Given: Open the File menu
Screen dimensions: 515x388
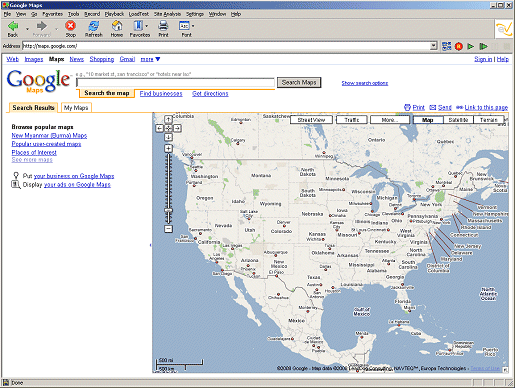Looking at the screenshot, I should pyautogui.click(x=7, y=14).
